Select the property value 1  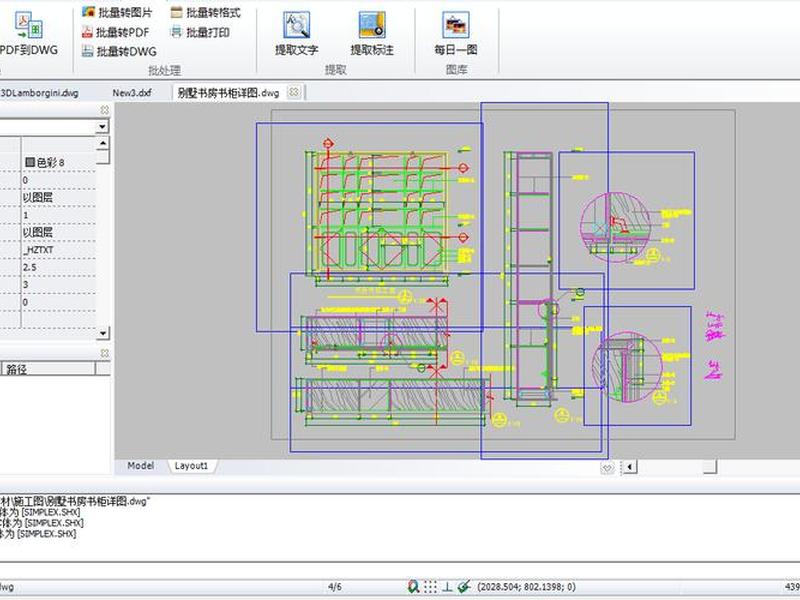(x=26, y=215)
